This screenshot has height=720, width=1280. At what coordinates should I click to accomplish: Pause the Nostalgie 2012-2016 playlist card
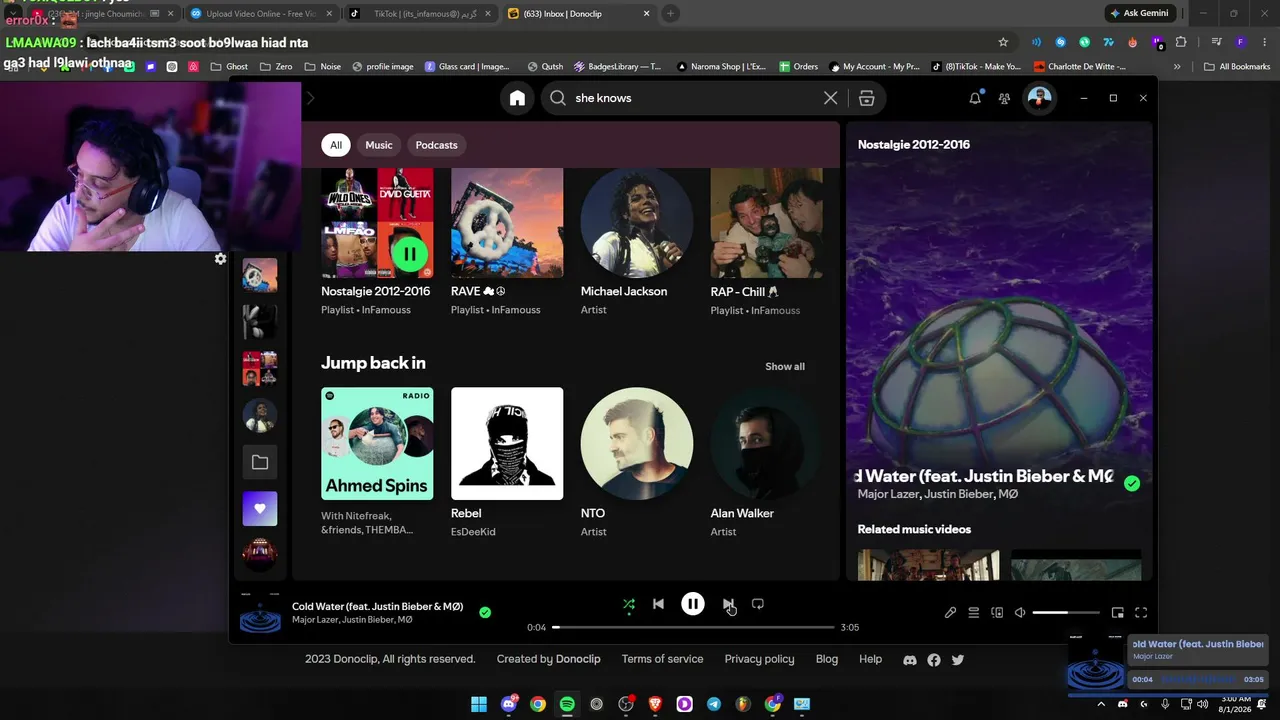[x=409, y=254]
